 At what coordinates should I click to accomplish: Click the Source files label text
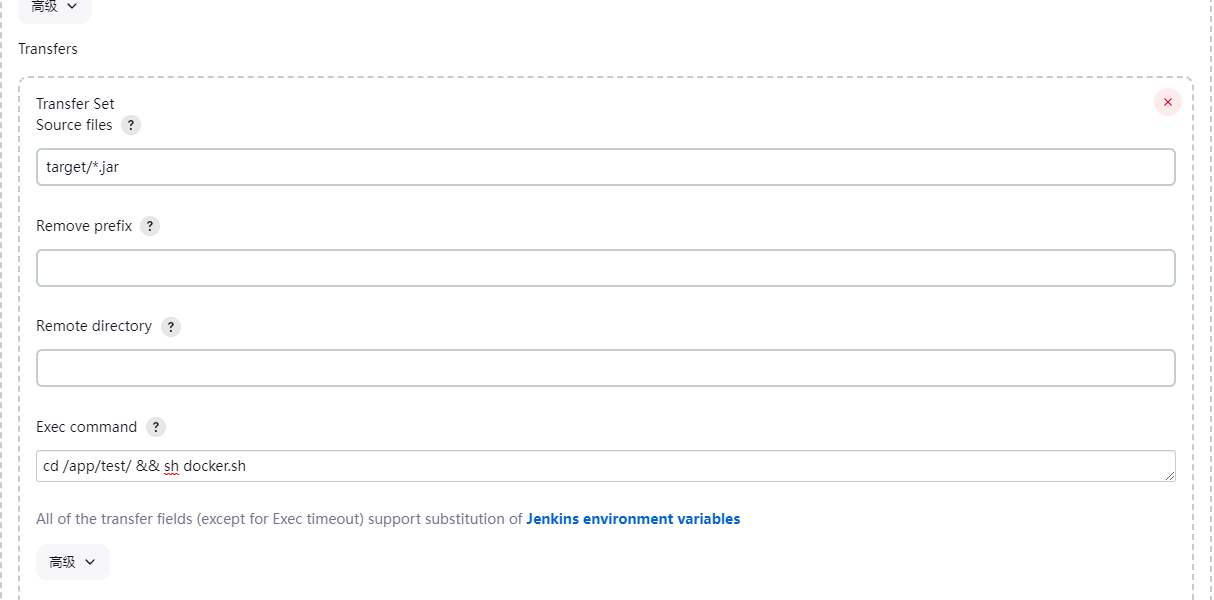tap(74, 125)
